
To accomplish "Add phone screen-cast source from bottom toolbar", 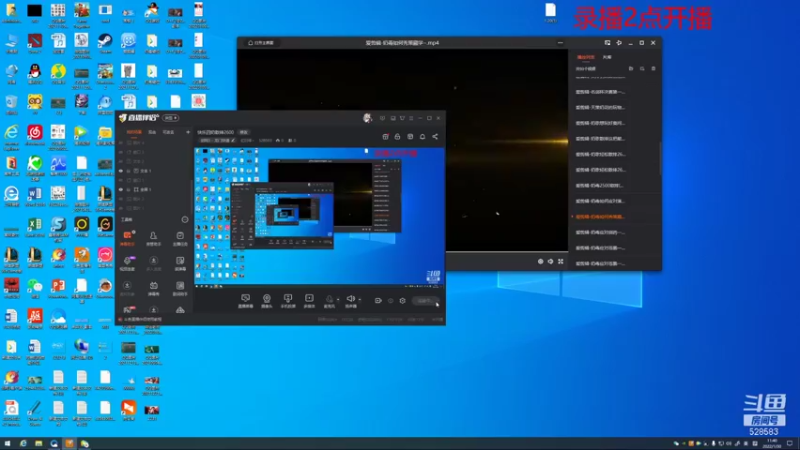I will point(288,301).
